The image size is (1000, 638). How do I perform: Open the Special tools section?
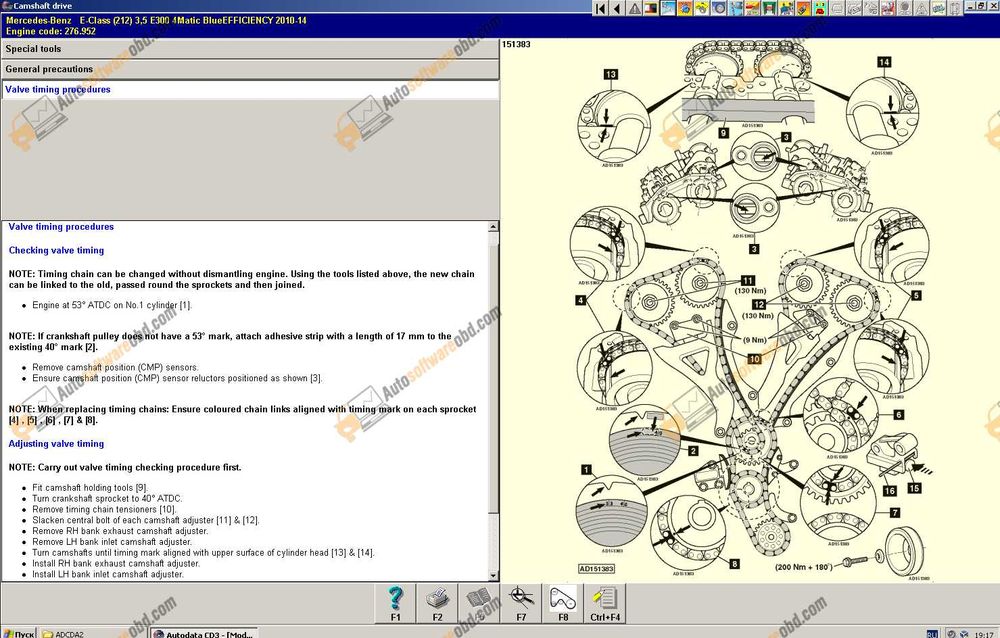250,49
